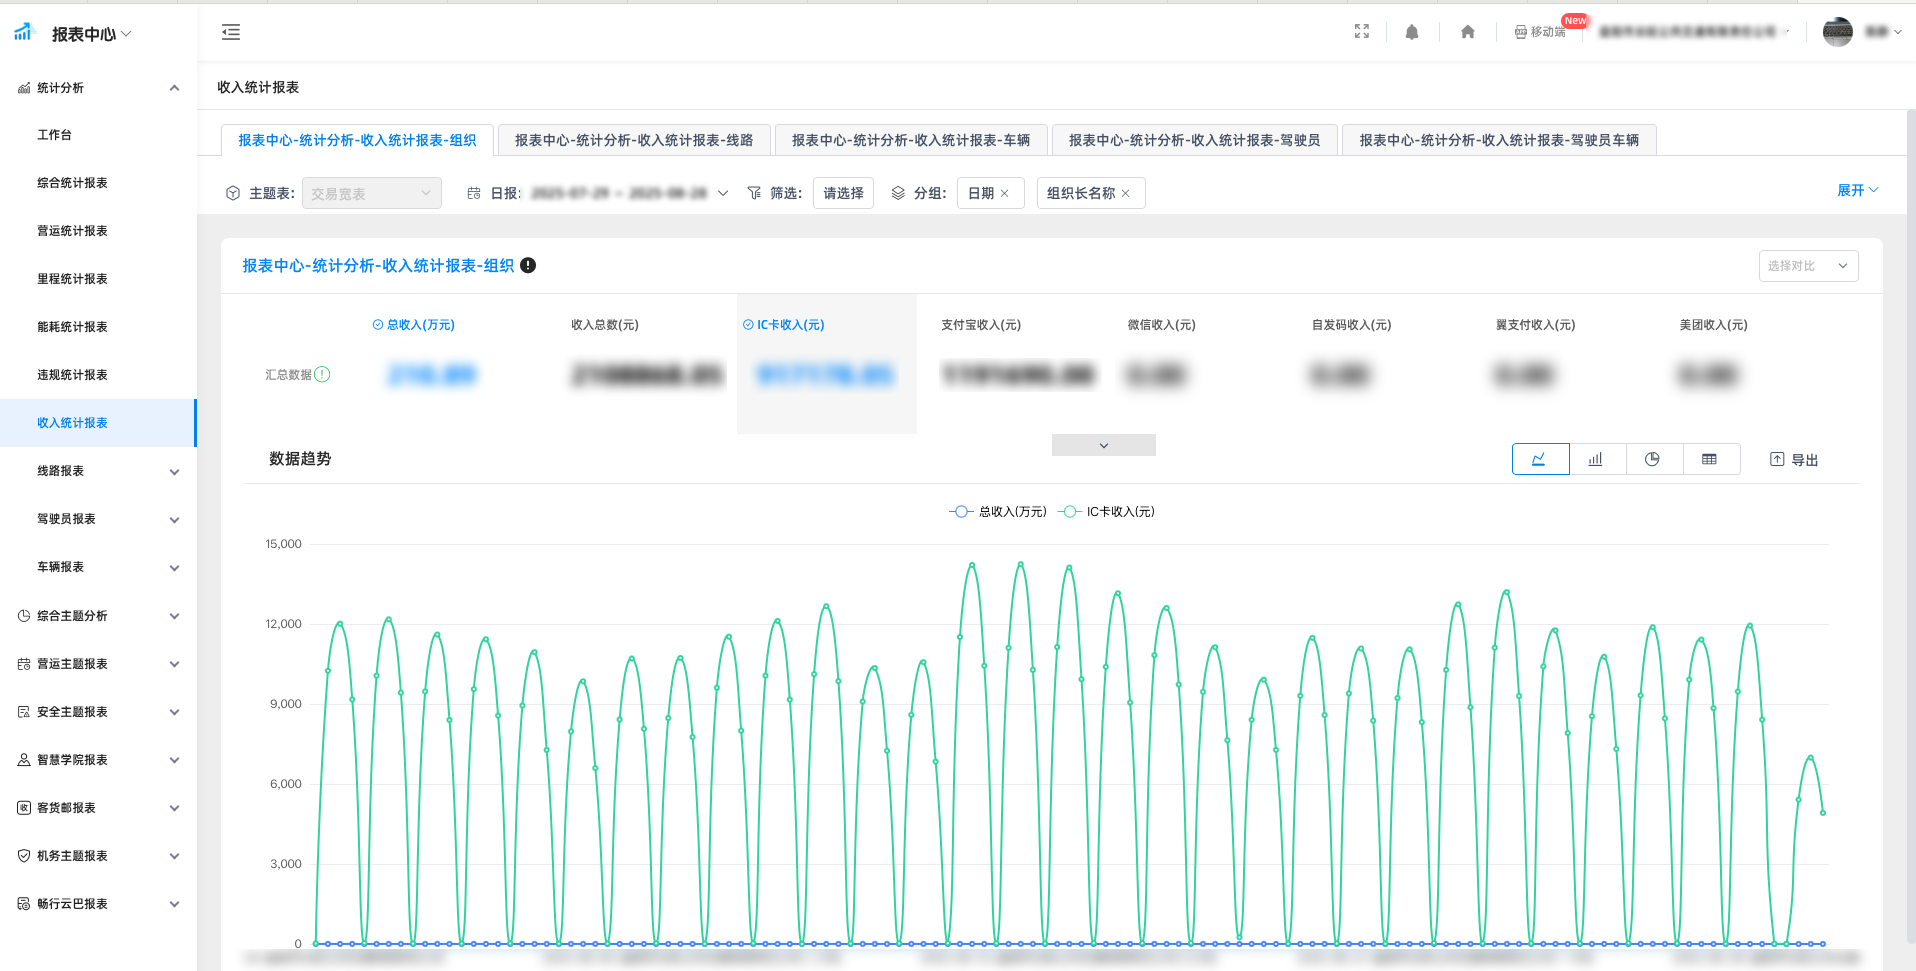
Task: Collapse the sidebar menu icon
Action: click(x=231, y=32)
